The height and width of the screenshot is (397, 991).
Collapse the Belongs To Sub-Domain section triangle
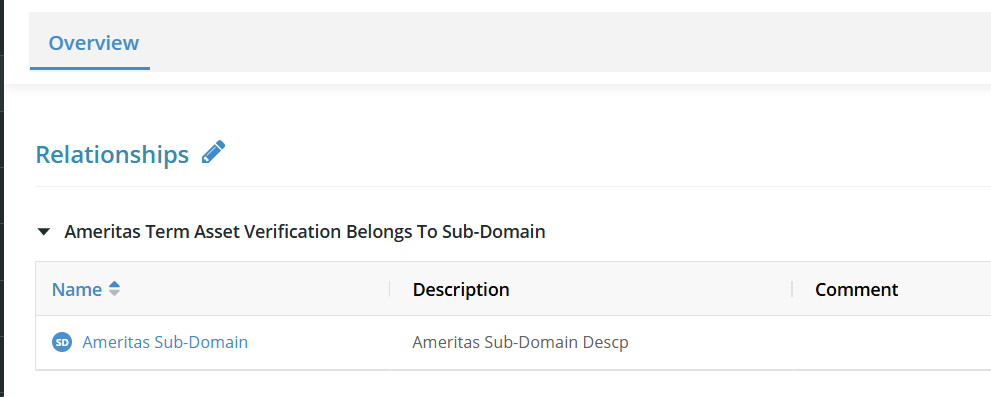[x=44, y=232]
